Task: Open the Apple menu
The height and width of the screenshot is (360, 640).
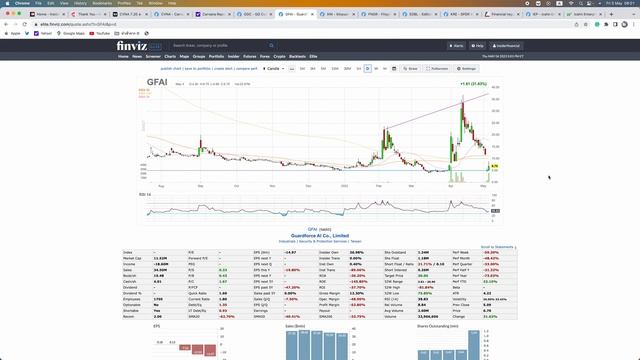Action: coord(7,3)
